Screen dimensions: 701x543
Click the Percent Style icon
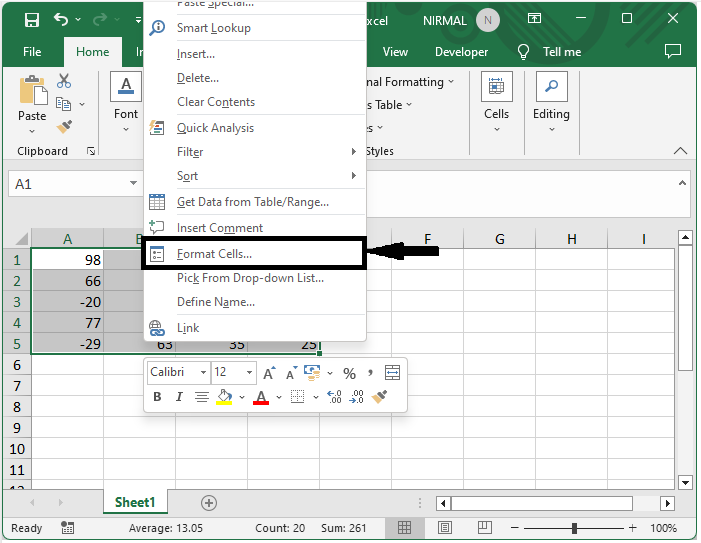(x=349, y=373)
